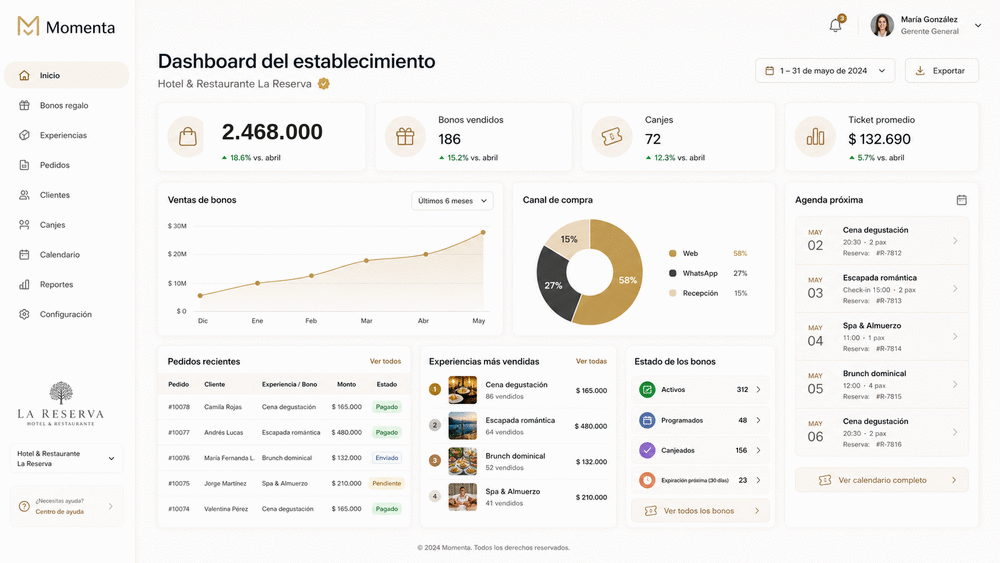The width and height of the screenshot is (1000, 563).
Task: Open the calendar icon in Agenda próxima
Action: pyautogui.click(x=962, y=200)
